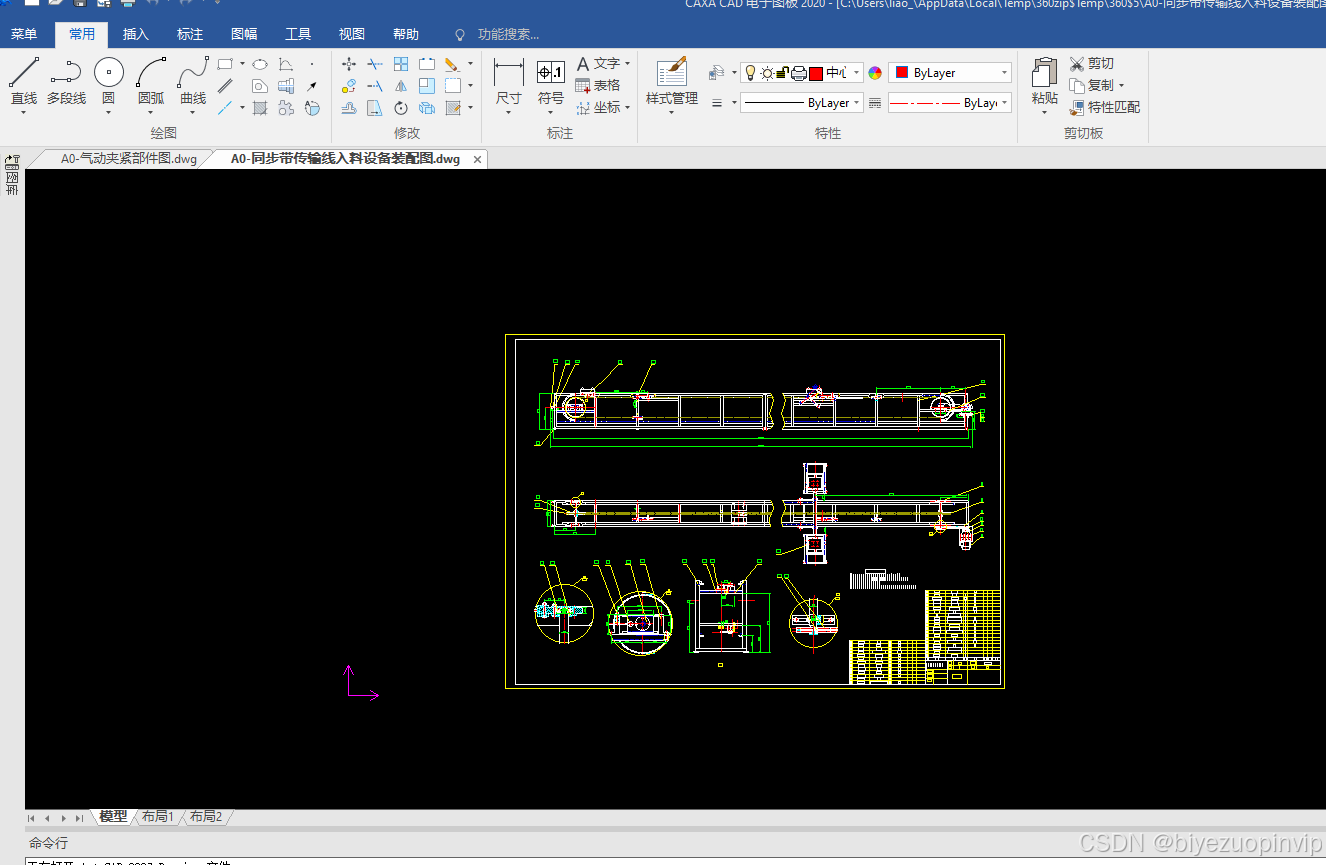1326x865 pixels.
Task: Open the 菜单 menu
Action: (24, 34)
